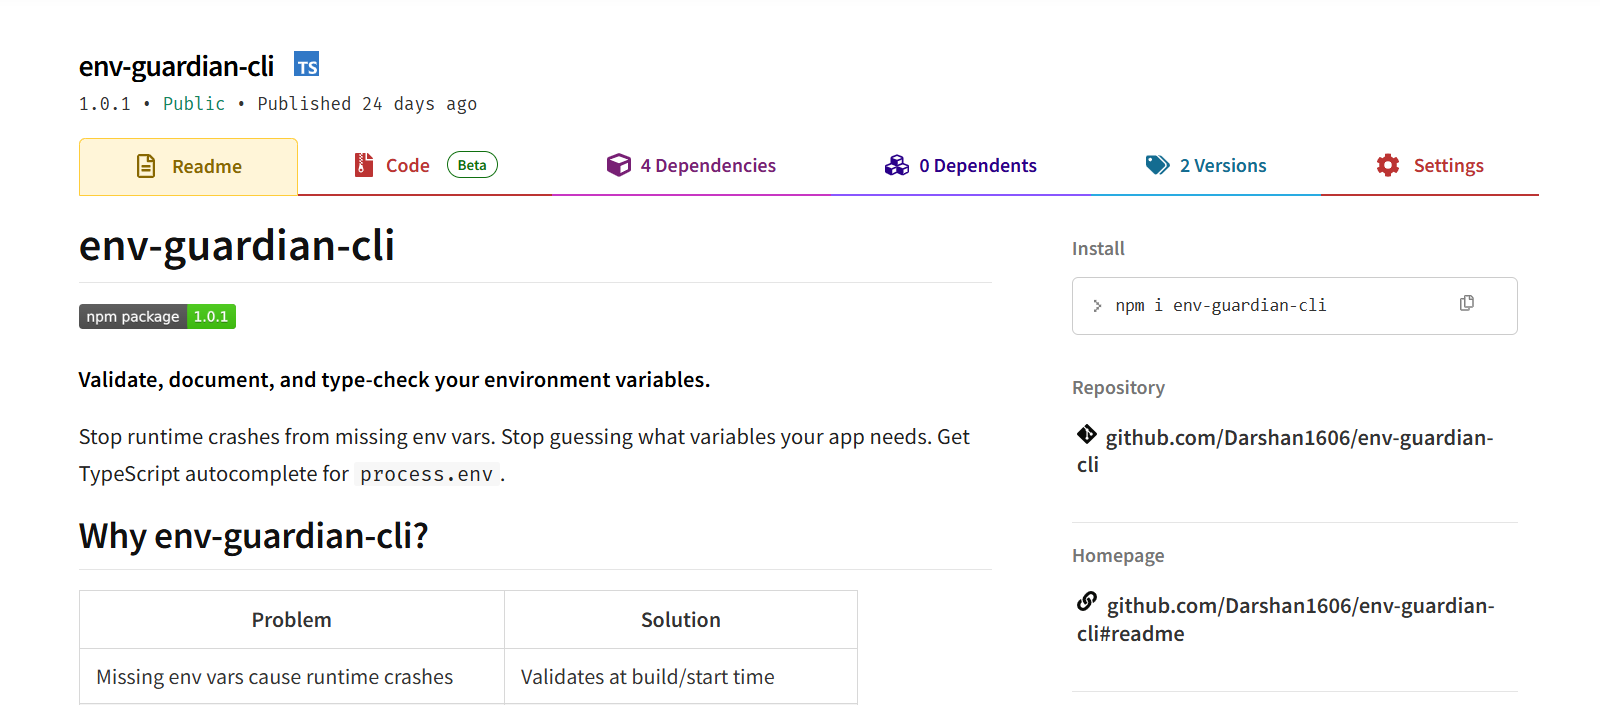Viewport: 1600px width, 705px height.
Task: Click the version number 1.0.1
Action: pyautogui.click(x=105, y=104)
